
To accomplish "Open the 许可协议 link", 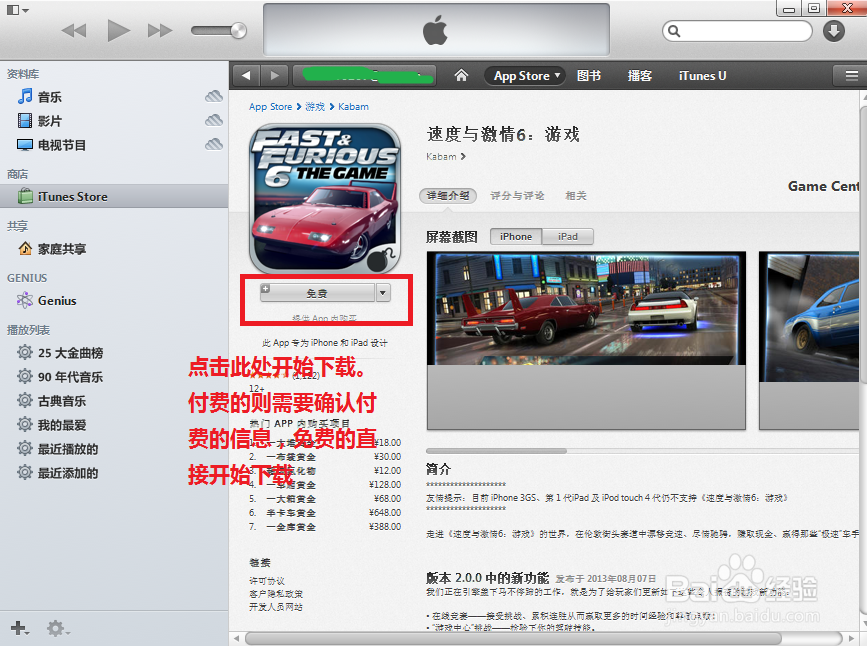I will point(267,581).
